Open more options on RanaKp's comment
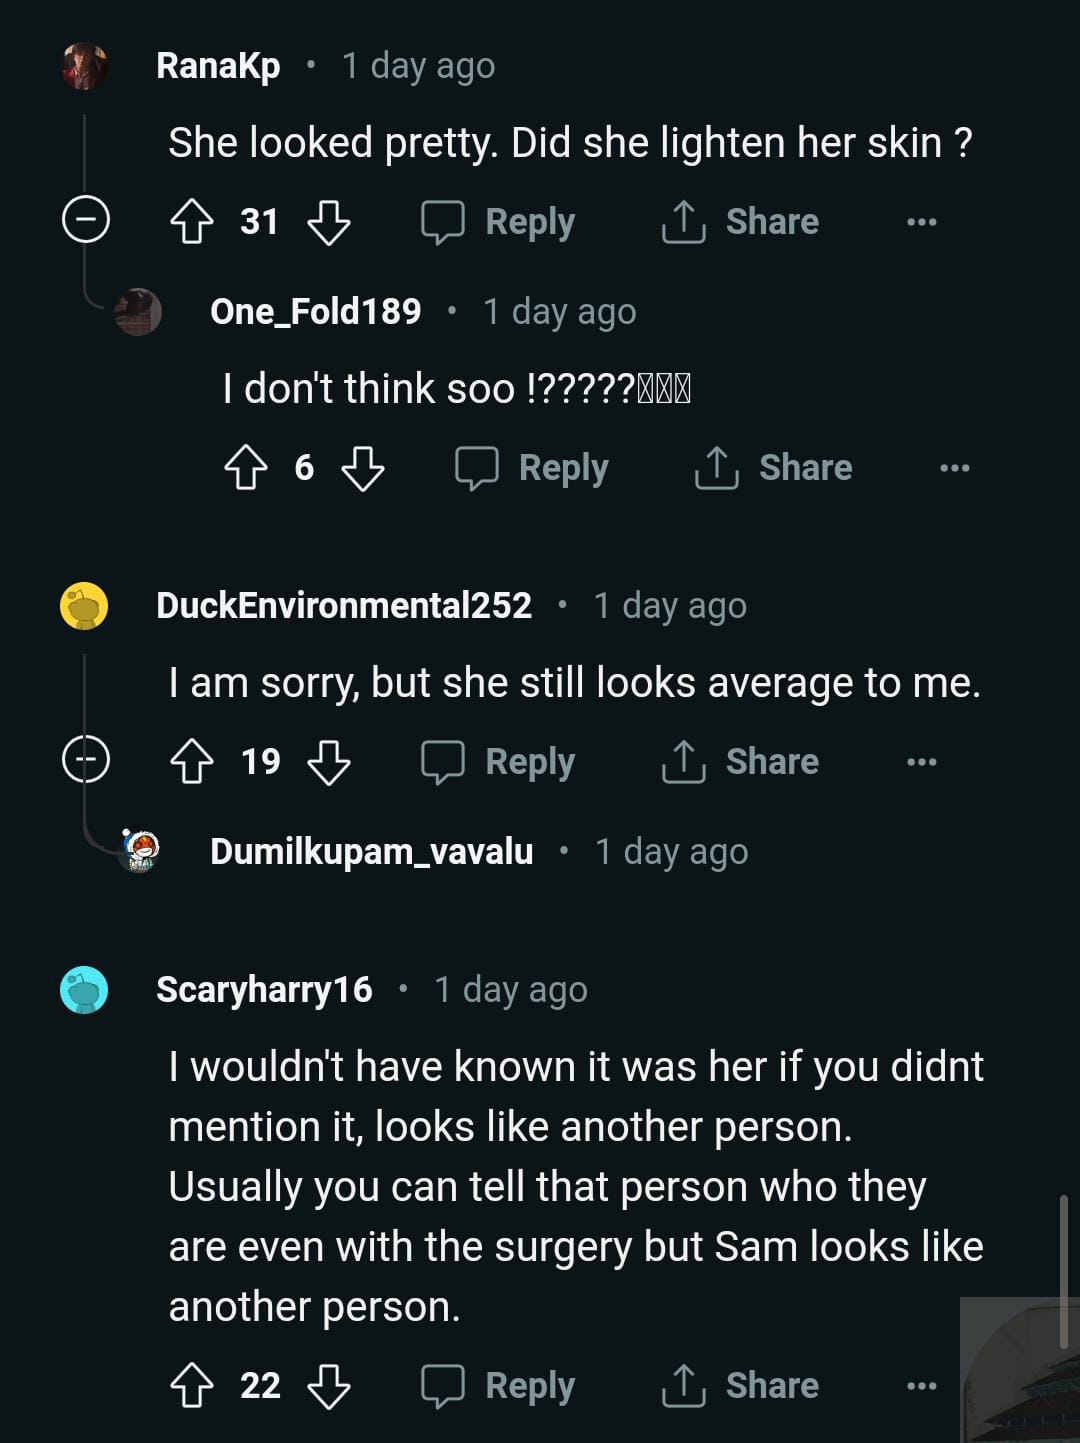Screen dimensions: 1080x1443 921,222
